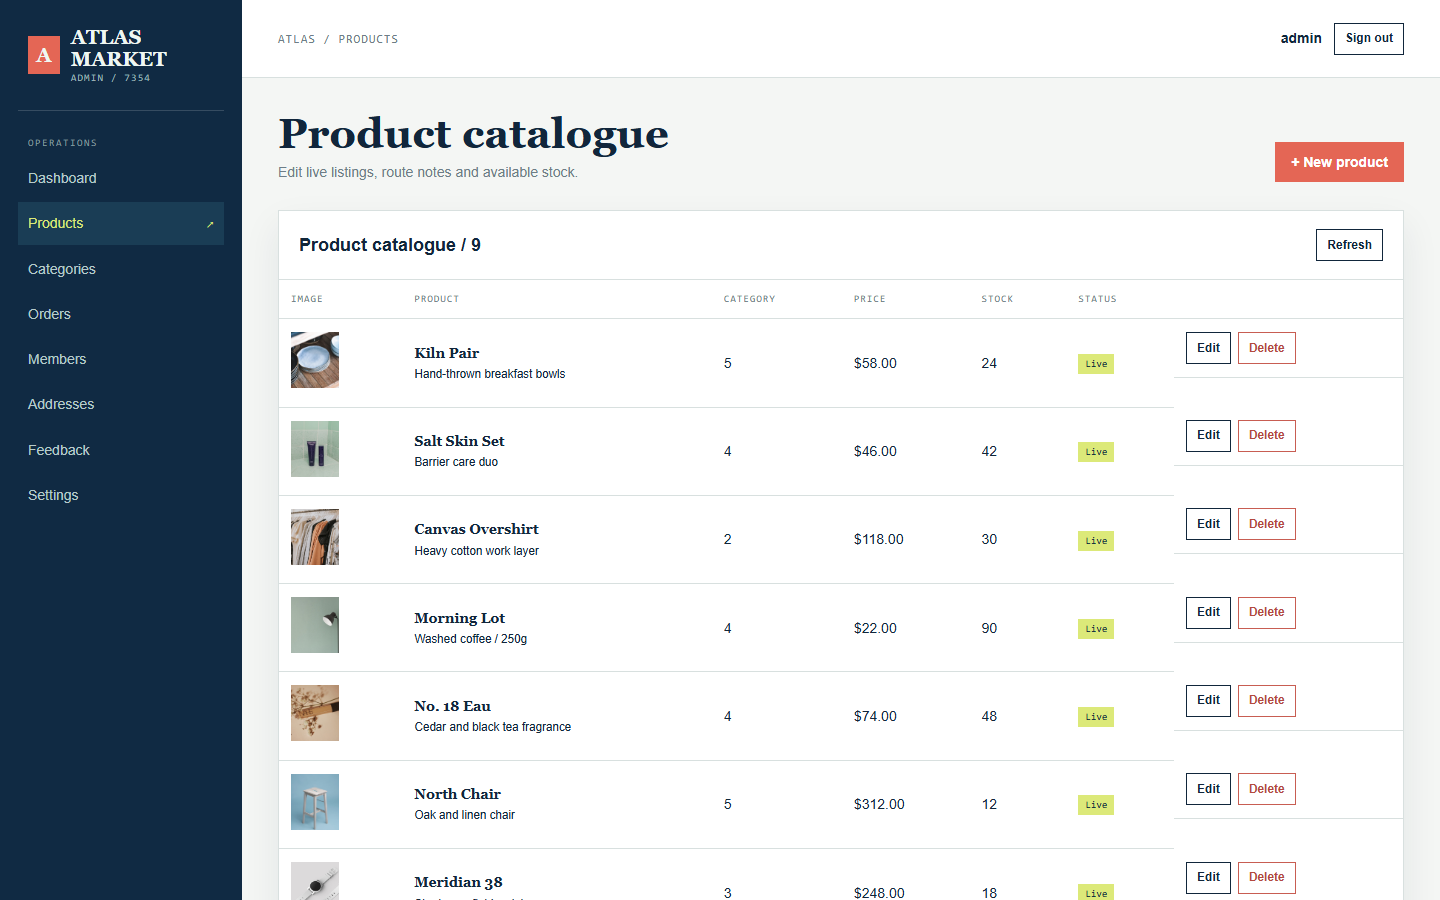
Task: Delete the Salt Skin Set listing
Action: [x=1266, y=435]
